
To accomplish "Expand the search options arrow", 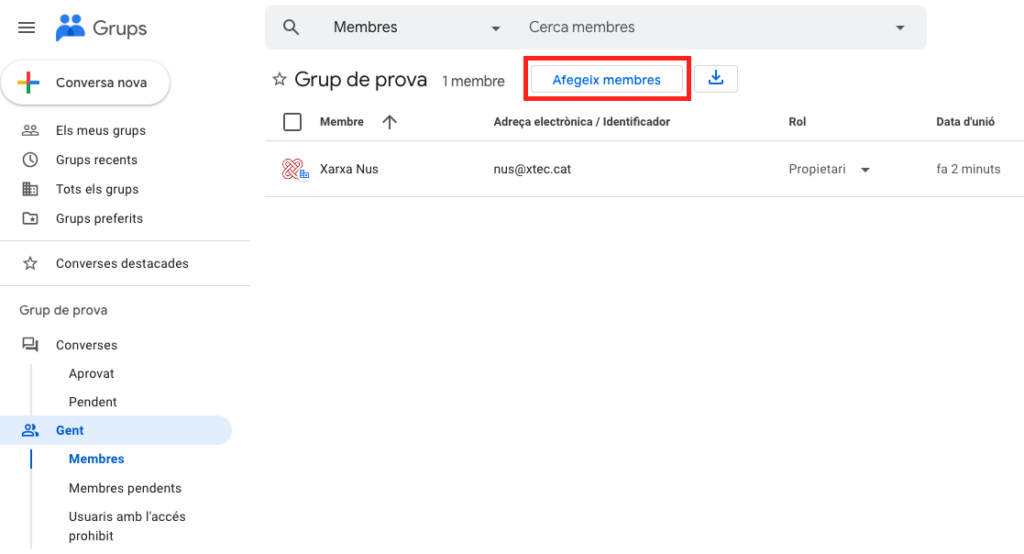I will point(900,28).
